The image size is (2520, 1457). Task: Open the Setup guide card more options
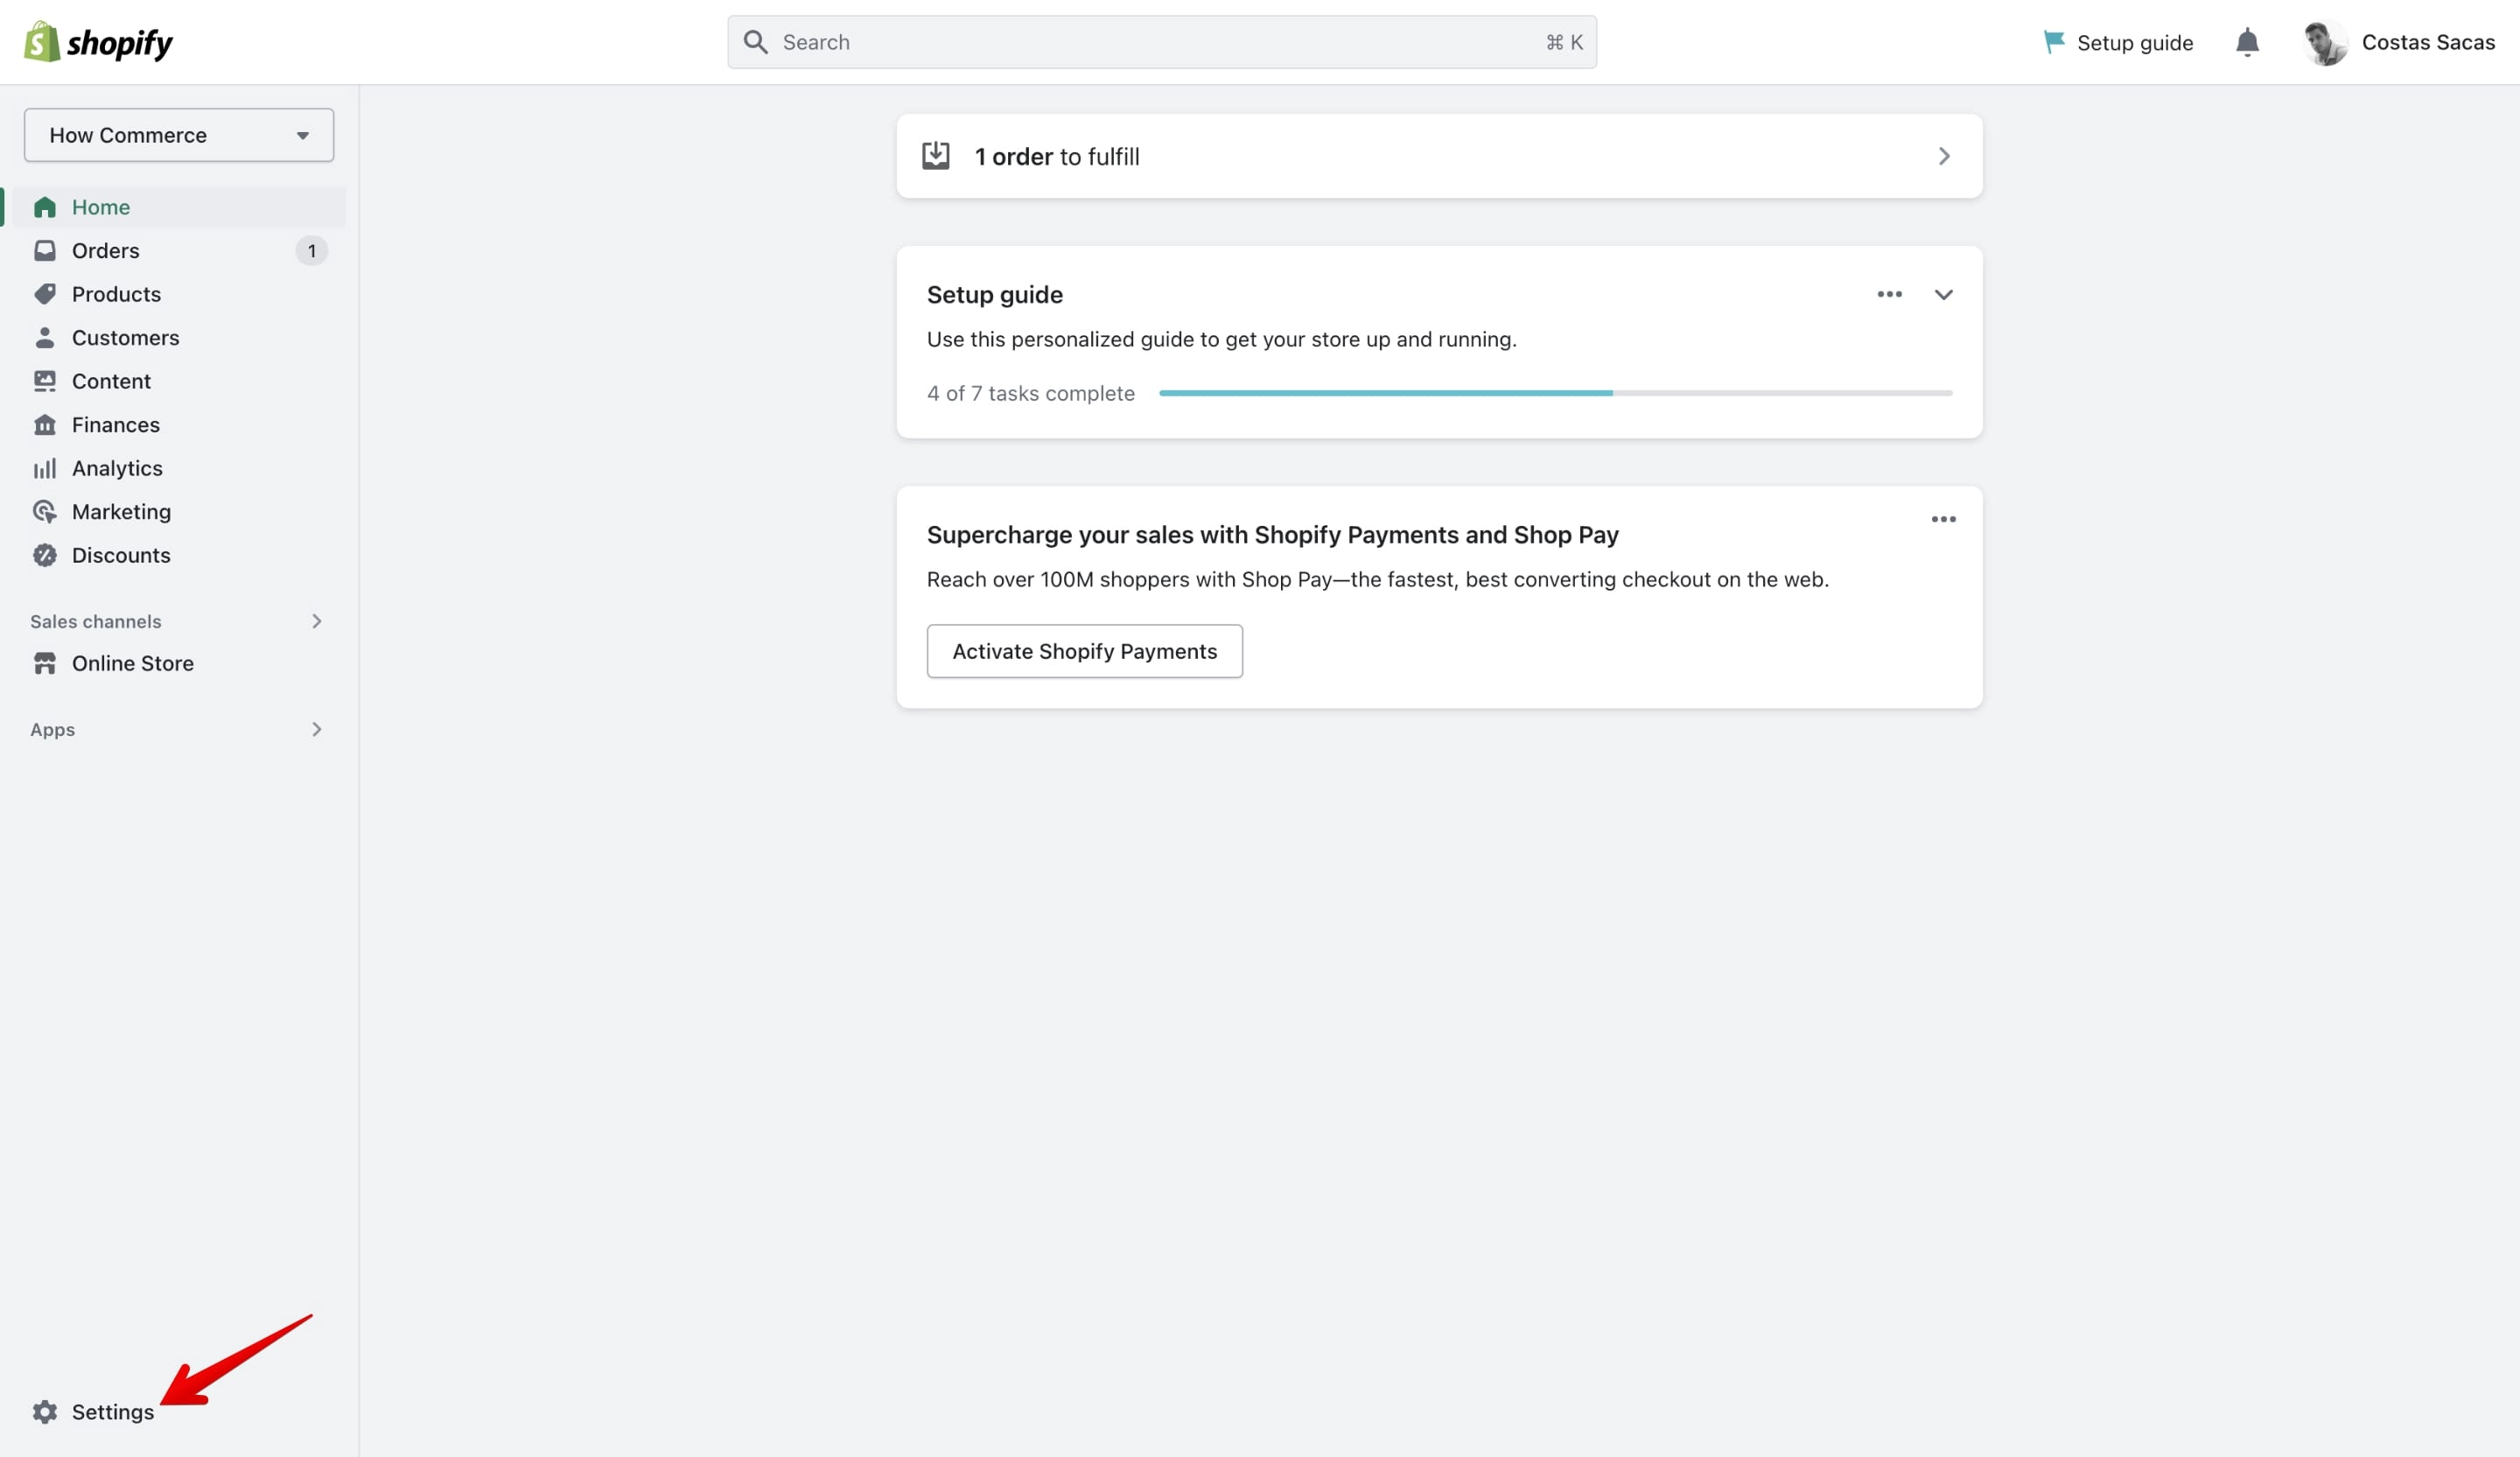1889,294
